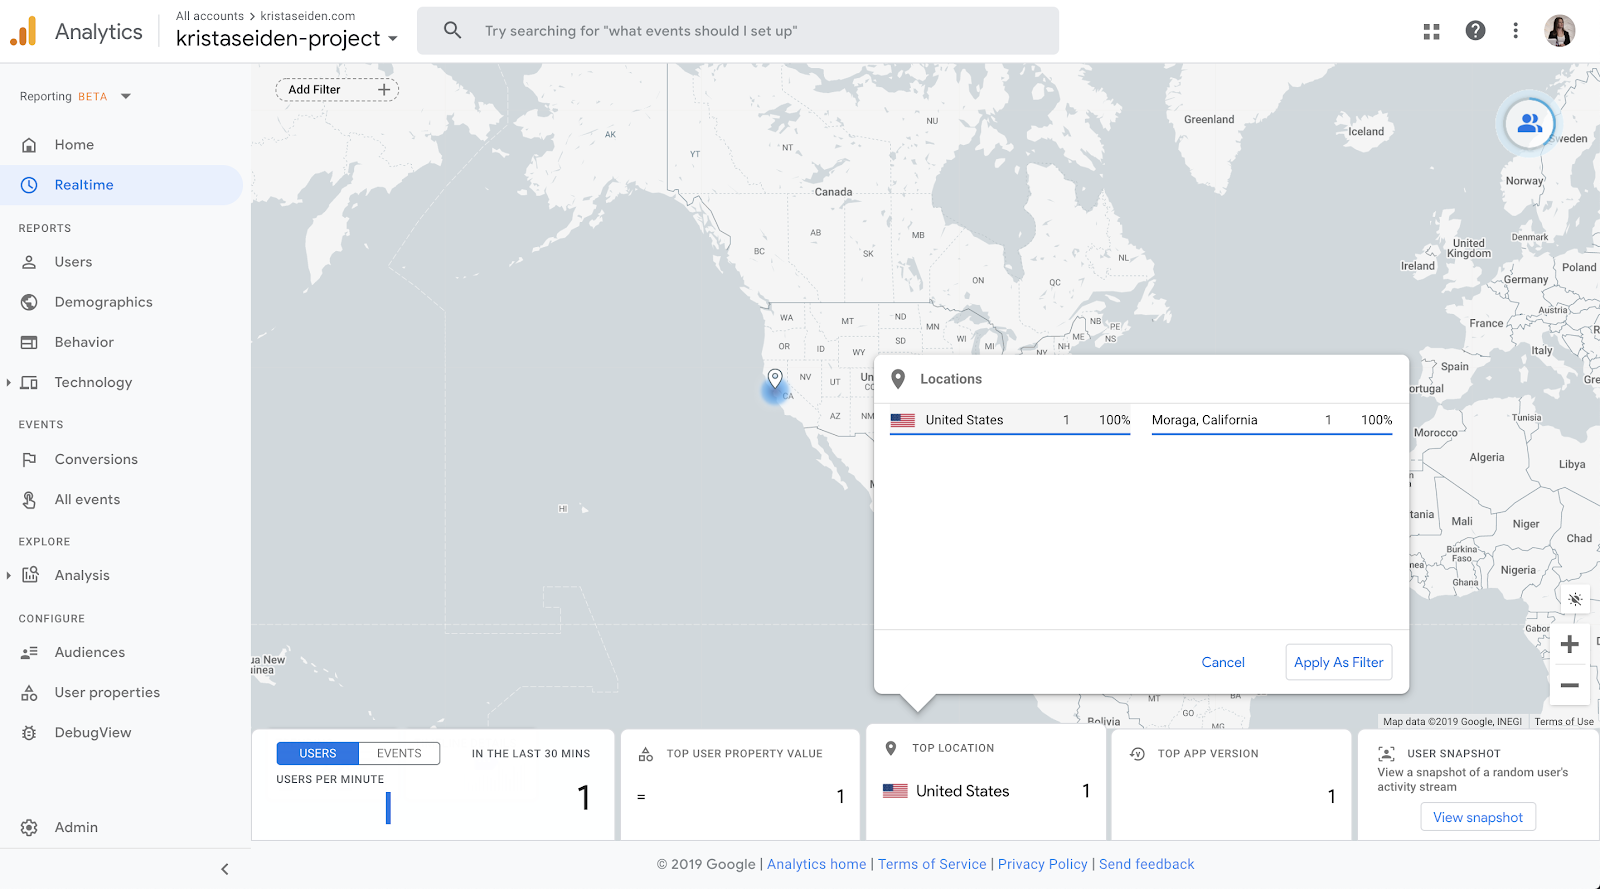Click the User properties shapes icon
The image size is (1600, 889).
[29, 692]
